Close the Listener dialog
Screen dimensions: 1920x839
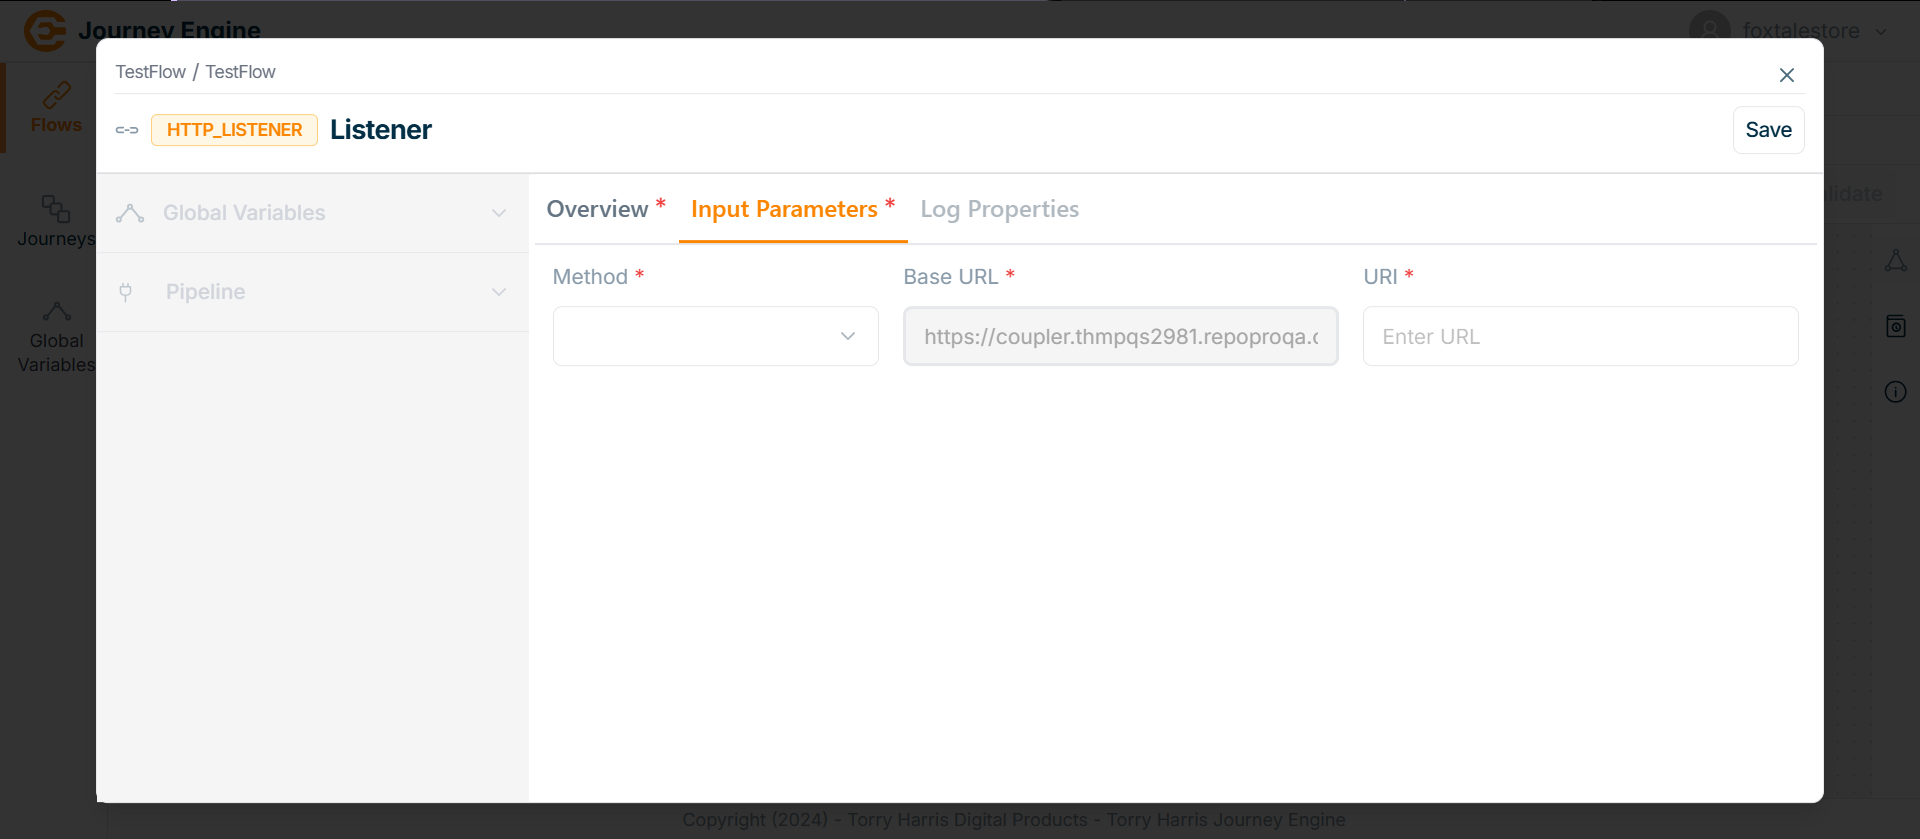point(1786,75)
